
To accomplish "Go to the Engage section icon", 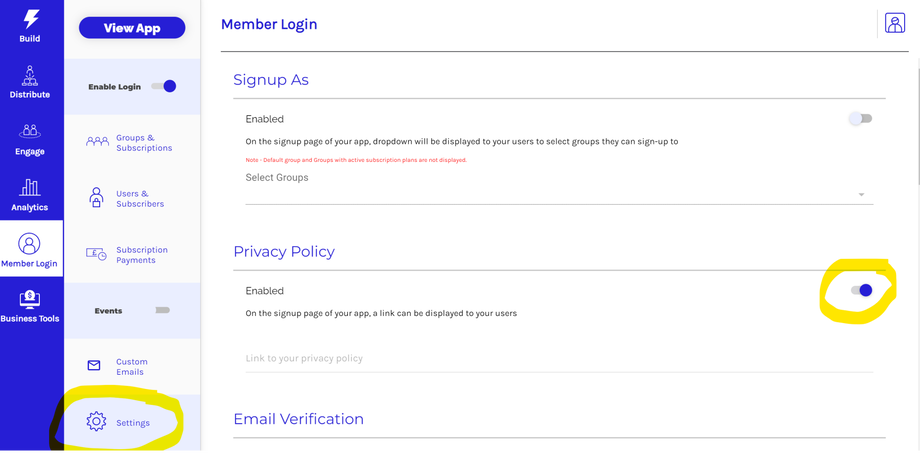I will [30, 132].
